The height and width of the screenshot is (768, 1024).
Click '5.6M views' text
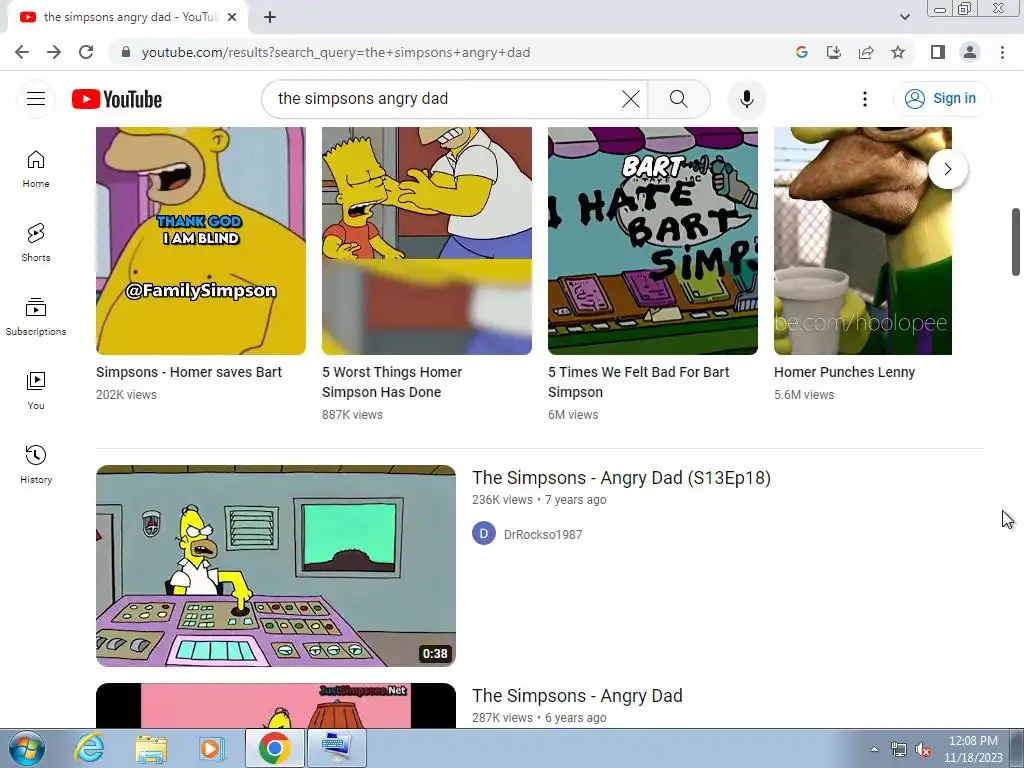point(804,394)
